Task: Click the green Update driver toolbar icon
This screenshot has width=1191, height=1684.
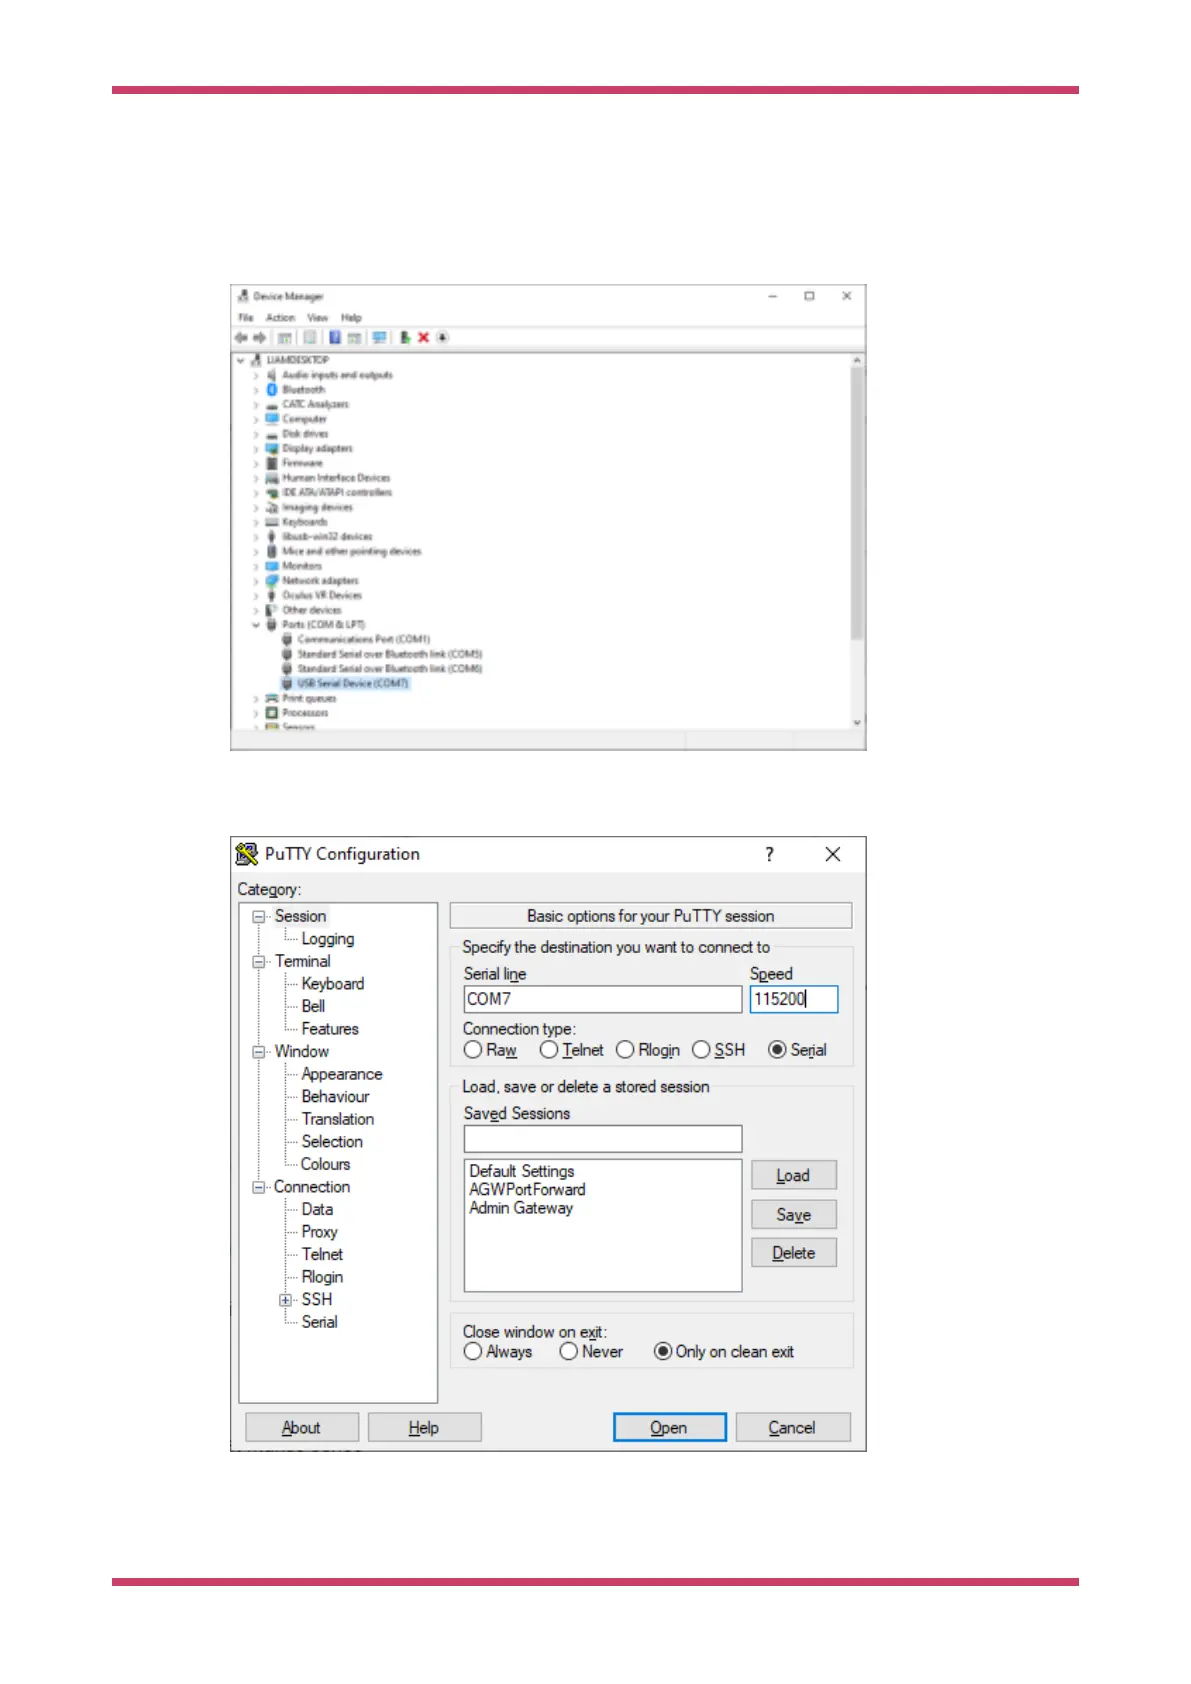Action: coord(405,337)
